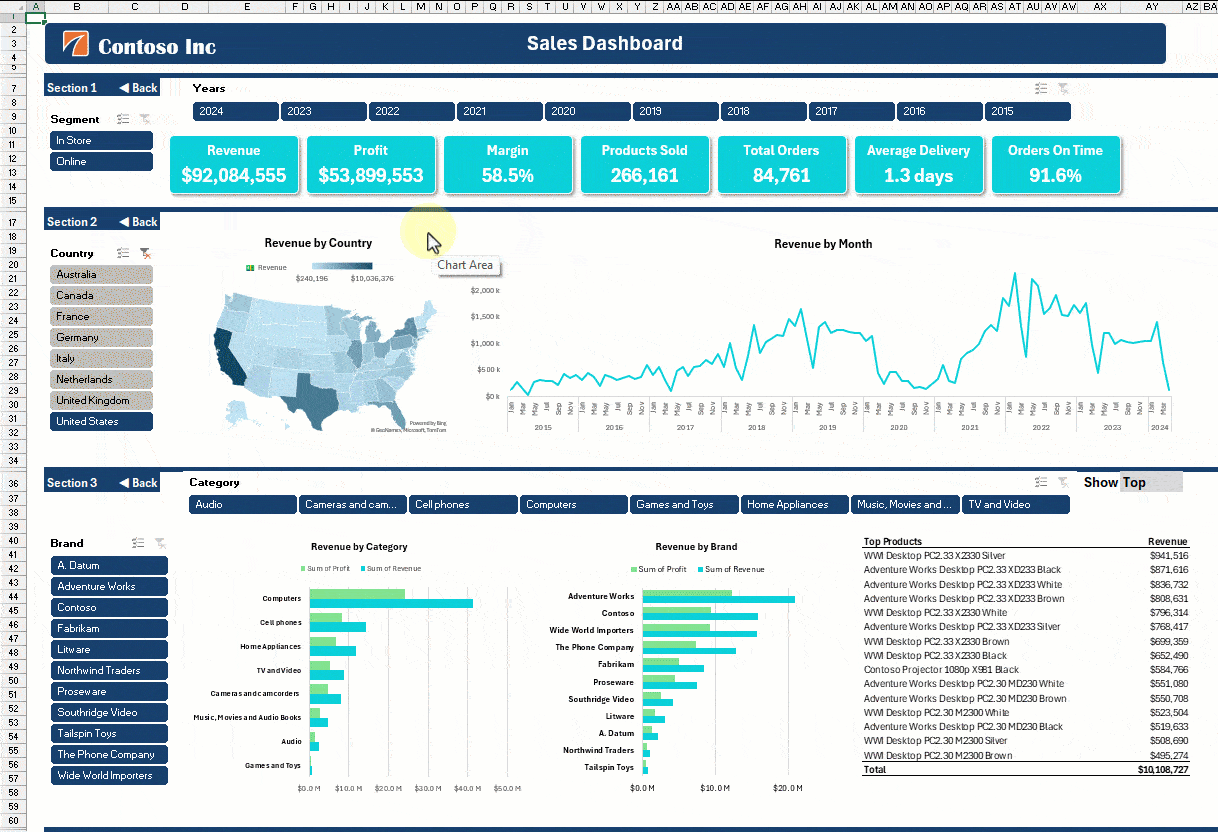Click Back beside Section 1
Image resolution: width=1218 pixels, height=832 pixels.
point(138,88)
